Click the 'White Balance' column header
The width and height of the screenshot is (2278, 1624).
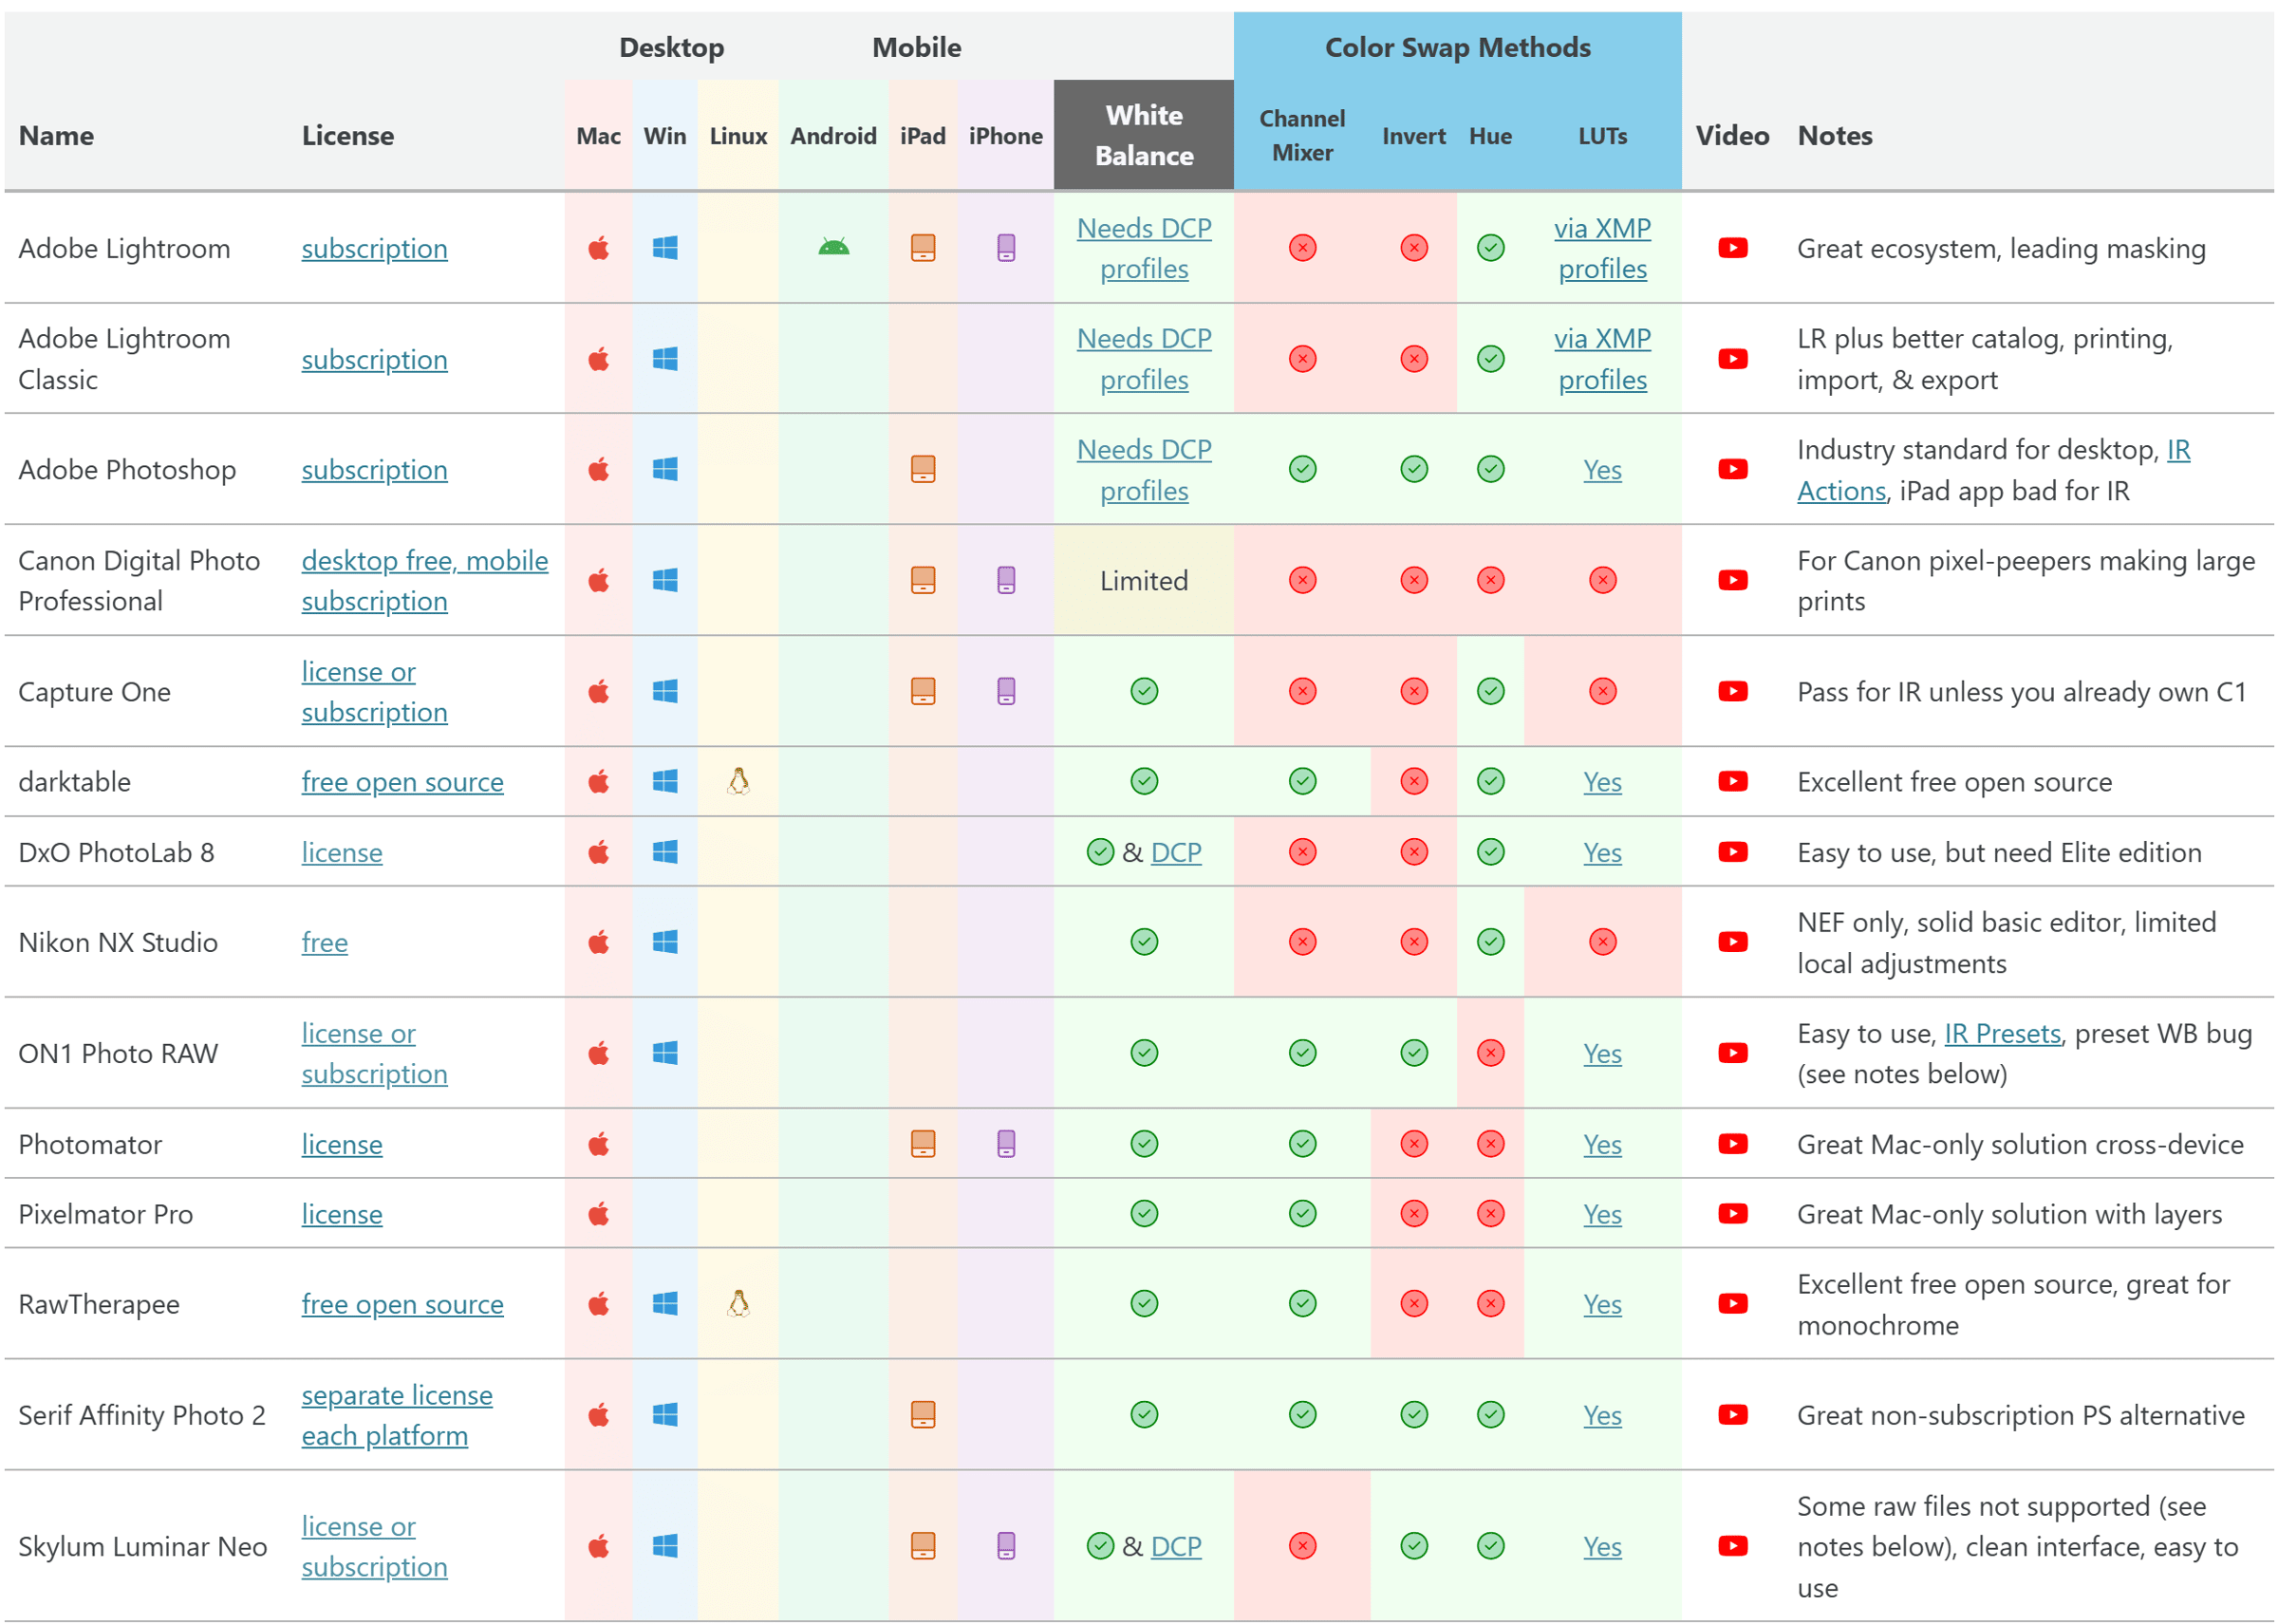tap(1143, 135)
